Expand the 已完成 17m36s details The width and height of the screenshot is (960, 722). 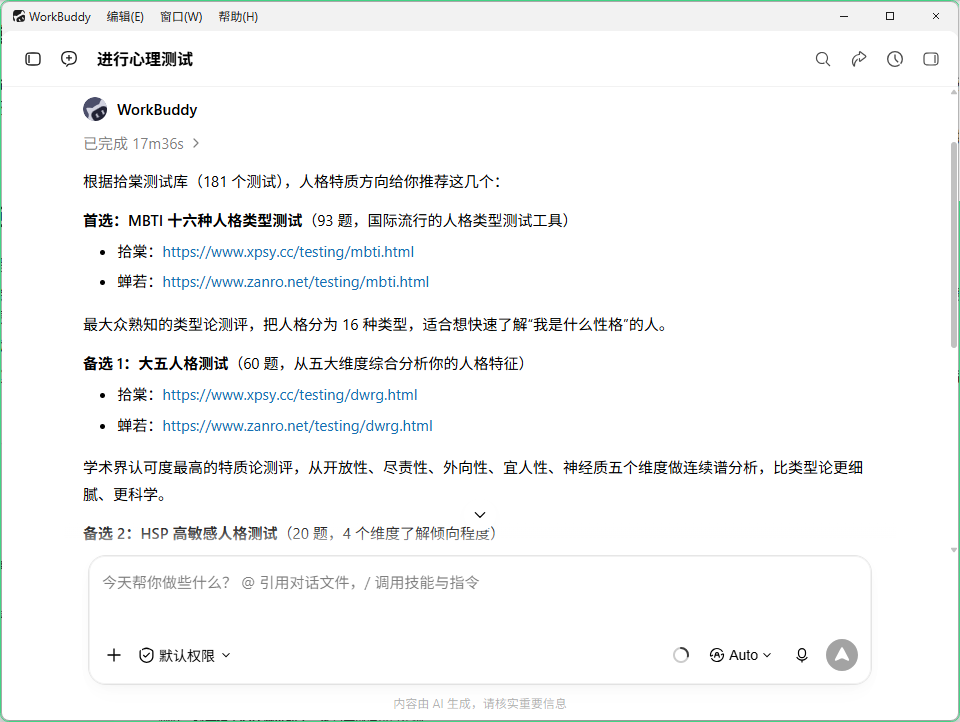coord(141,143)
